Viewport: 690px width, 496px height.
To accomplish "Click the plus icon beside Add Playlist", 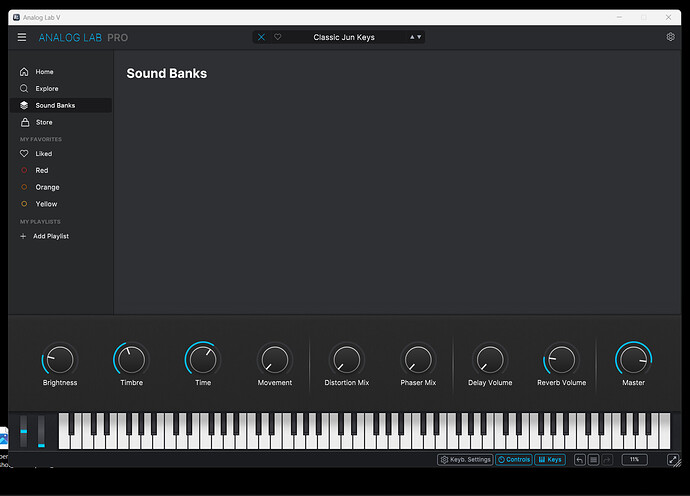I will 23,236.
